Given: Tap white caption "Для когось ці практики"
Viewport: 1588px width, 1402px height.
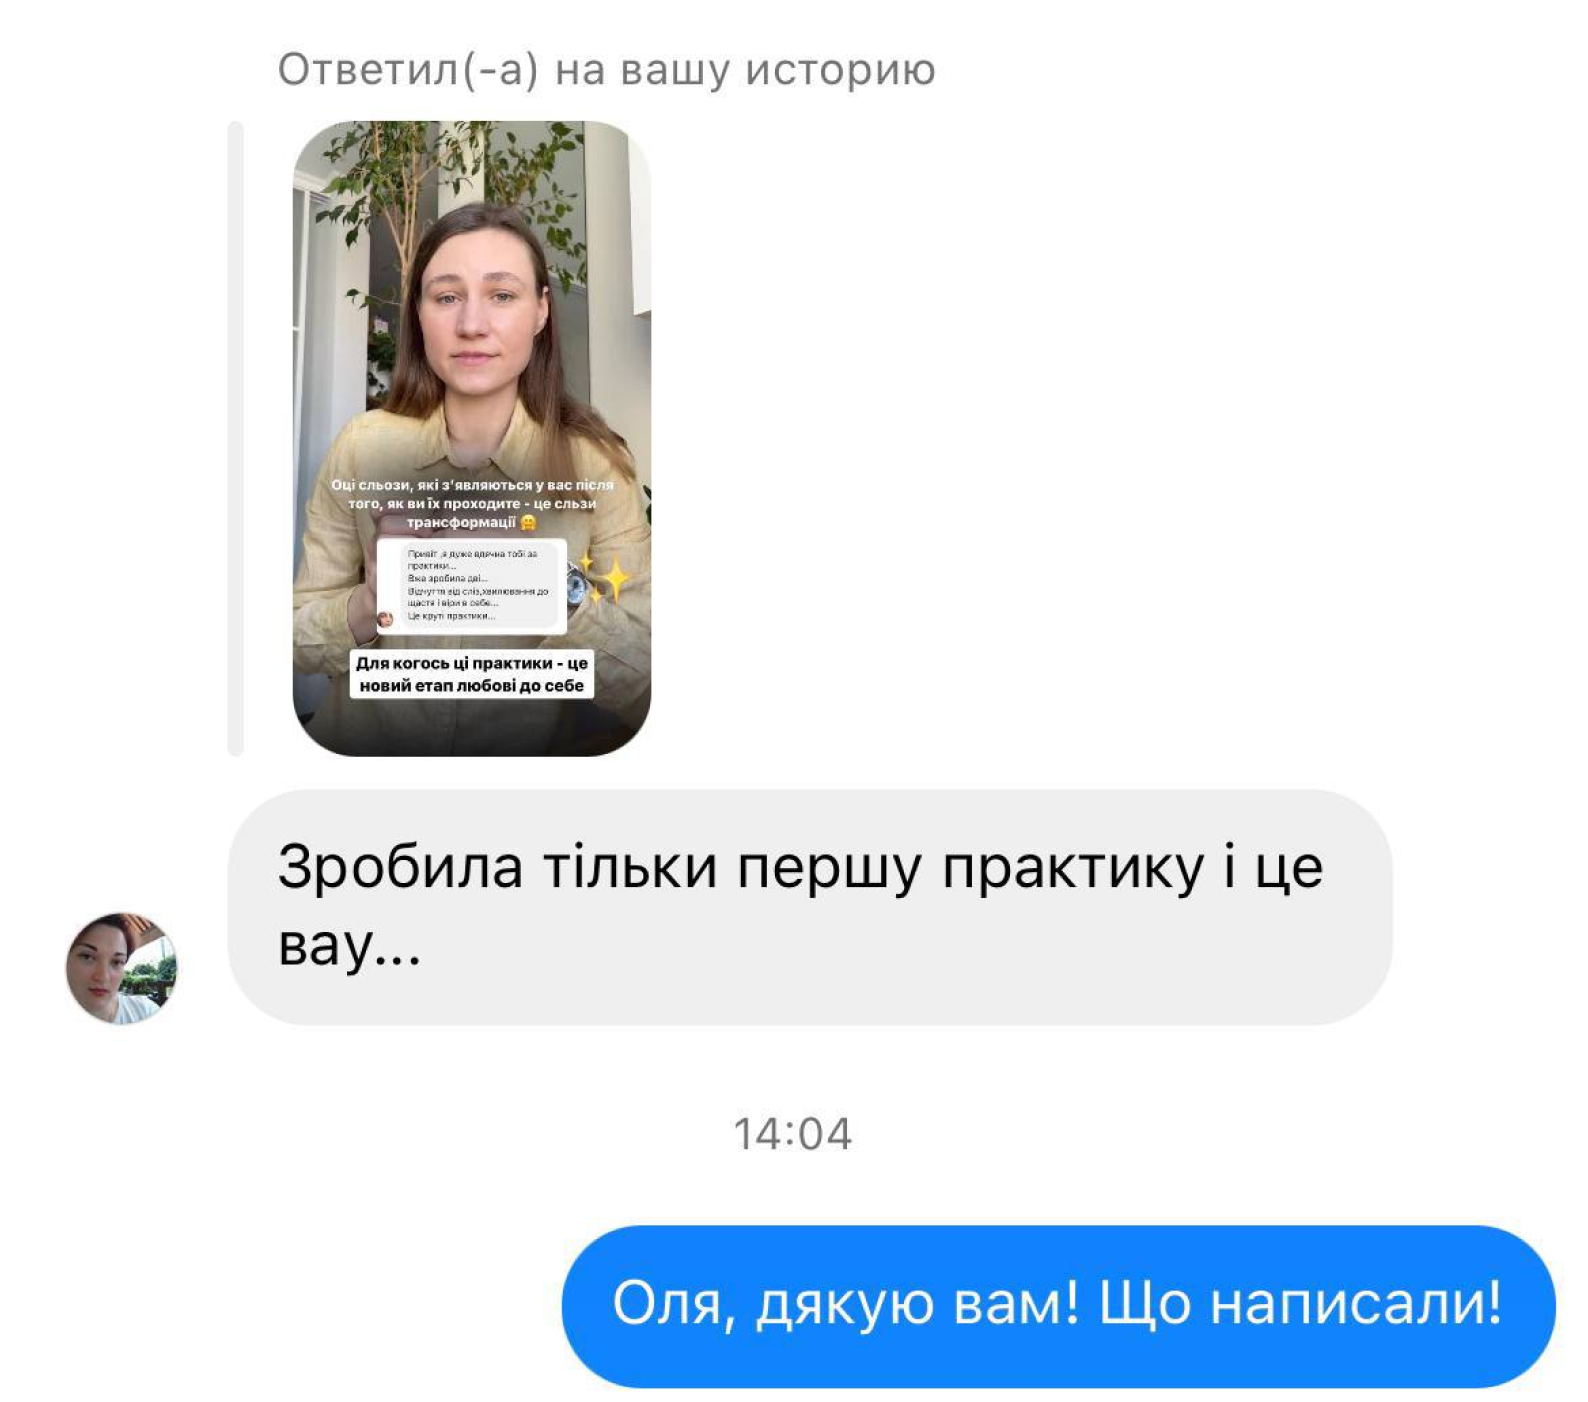Looking at the screenshot, I should click(x=472, y=674).
